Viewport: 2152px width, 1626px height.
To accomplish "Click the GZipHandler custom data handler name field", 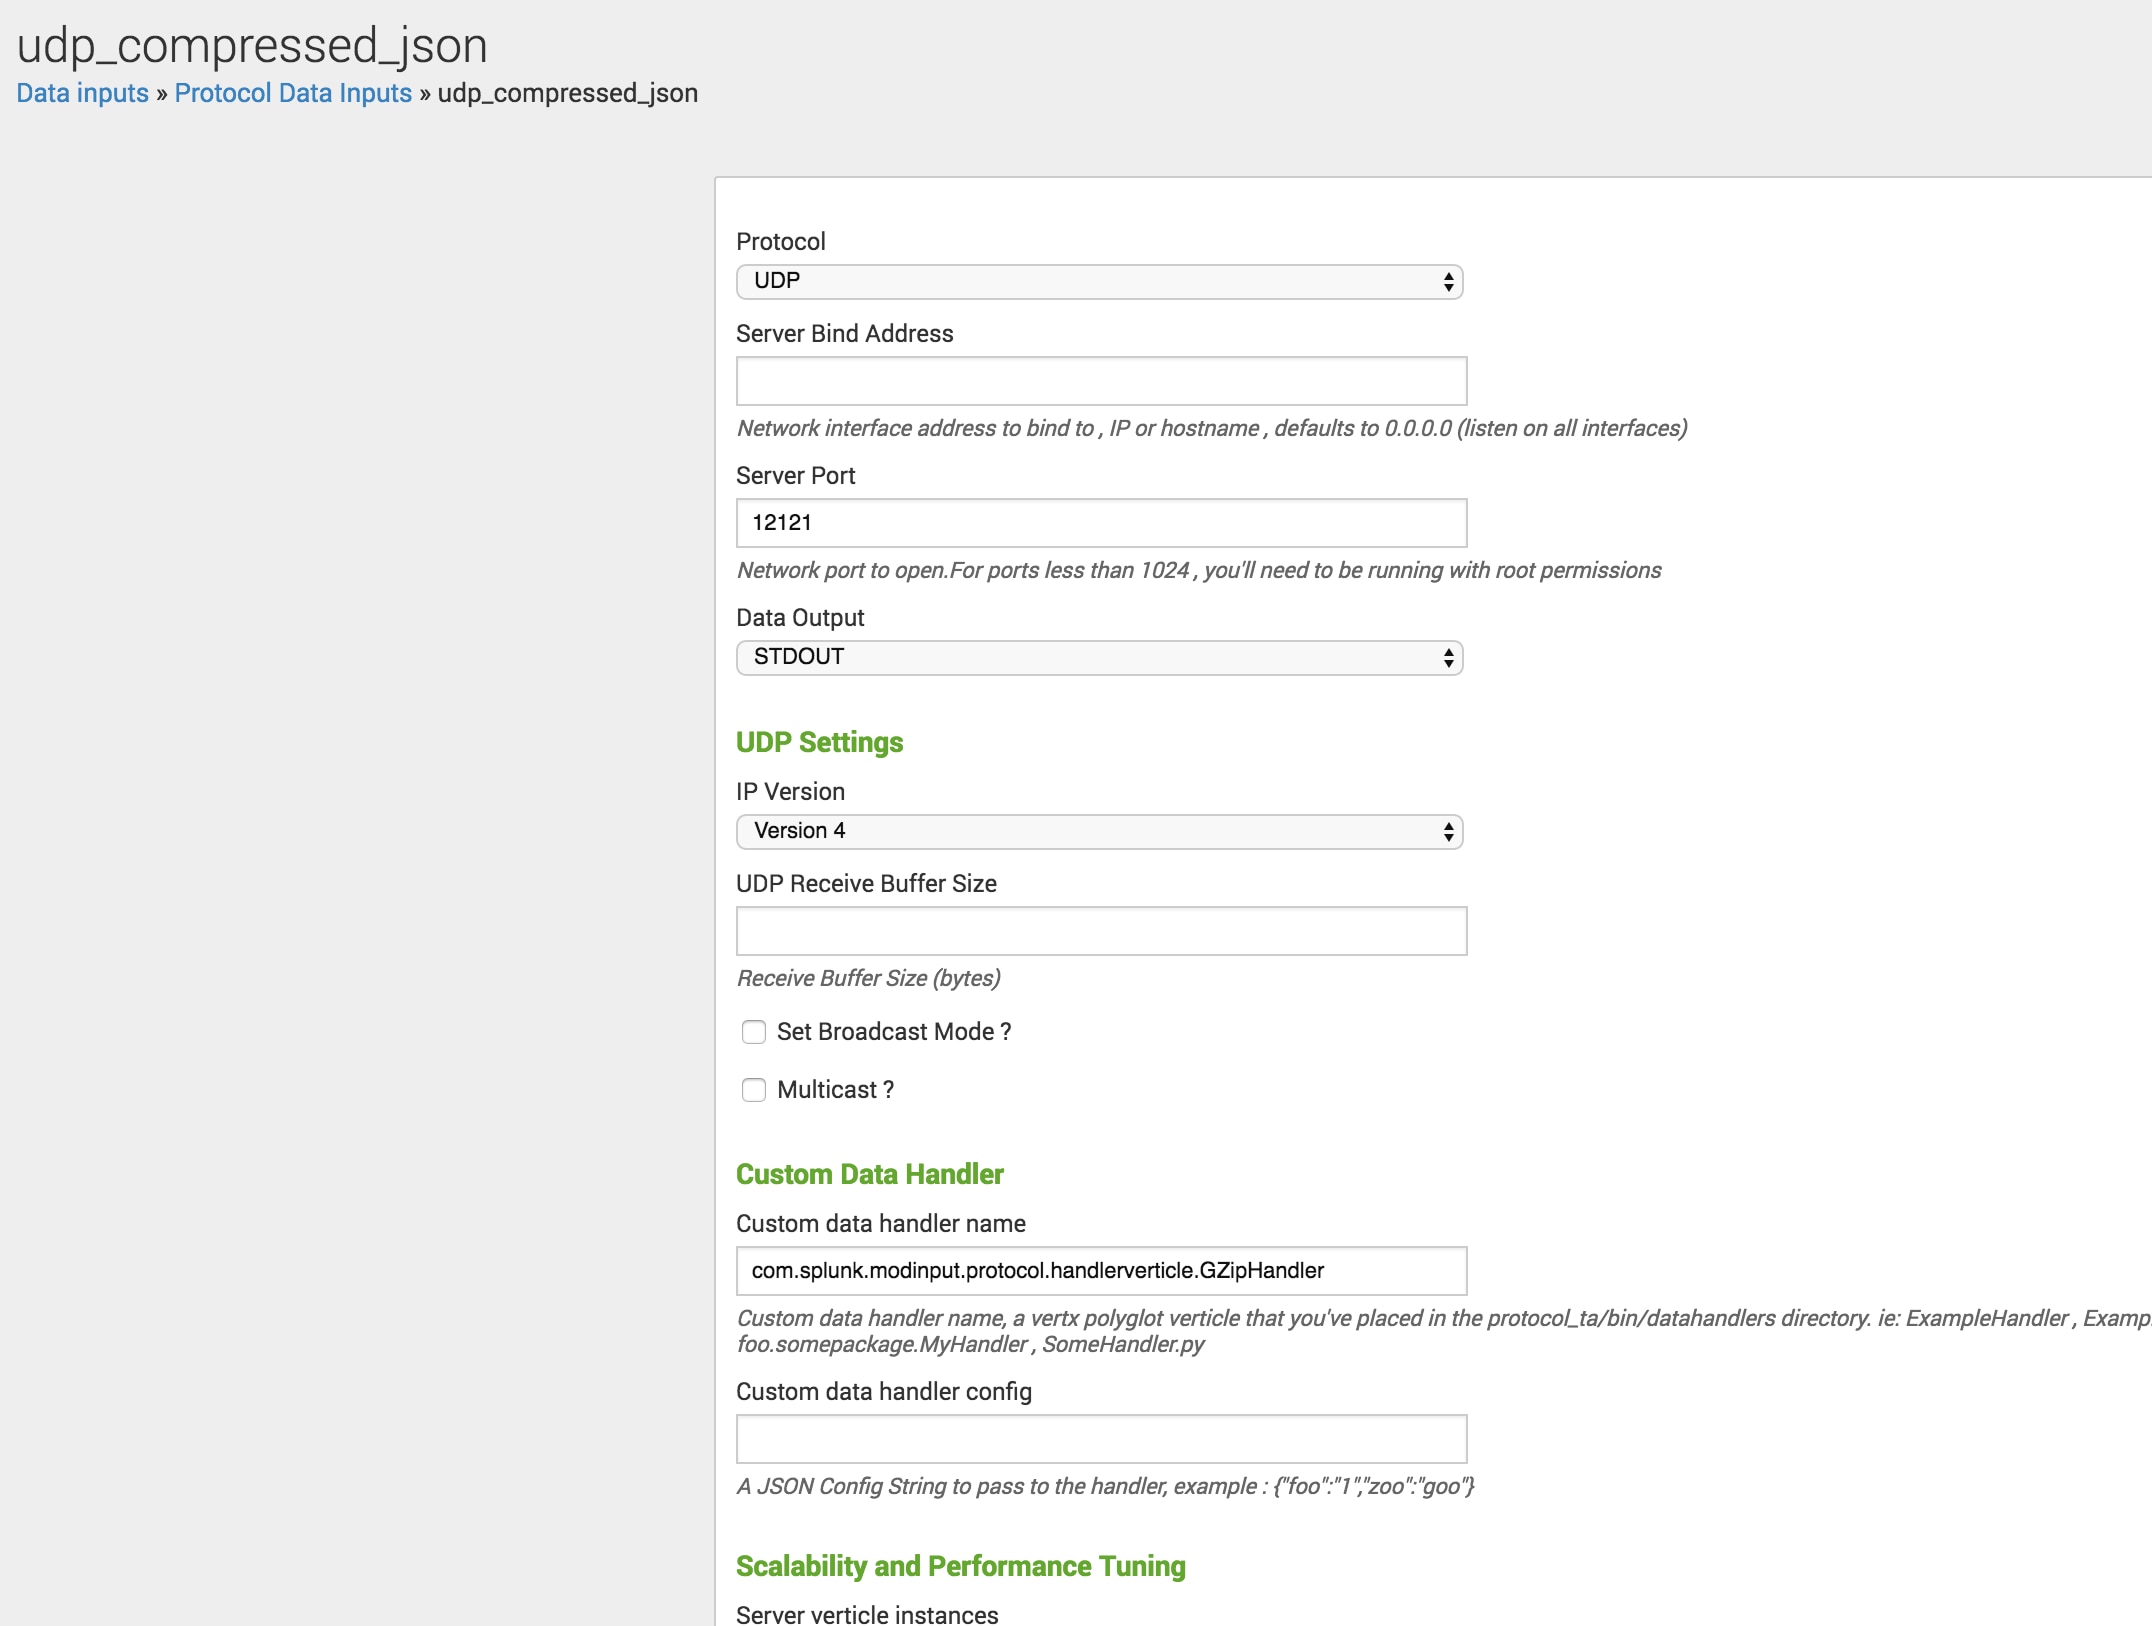I will [1101, 1271].
